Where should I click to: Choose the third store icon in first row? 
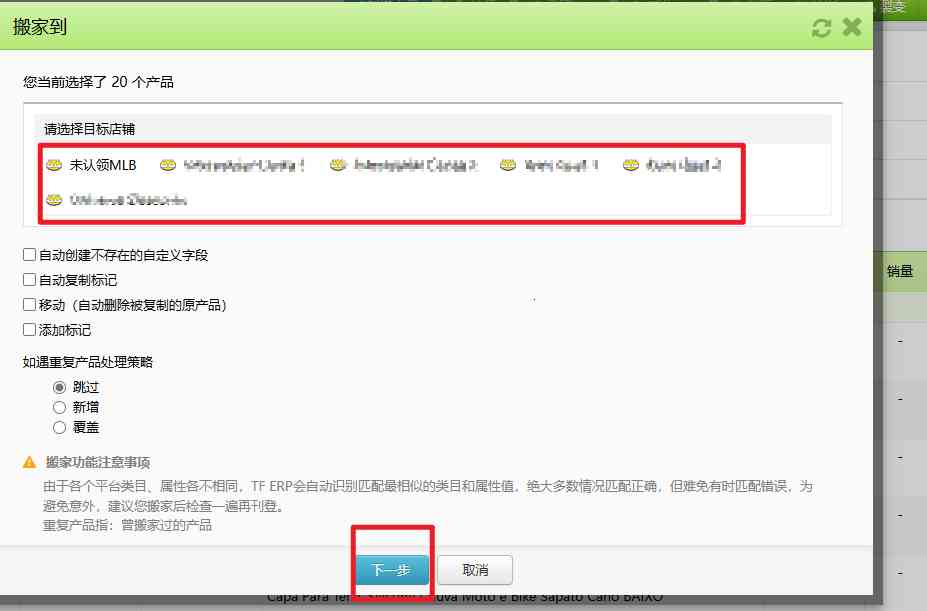(338, 165)
